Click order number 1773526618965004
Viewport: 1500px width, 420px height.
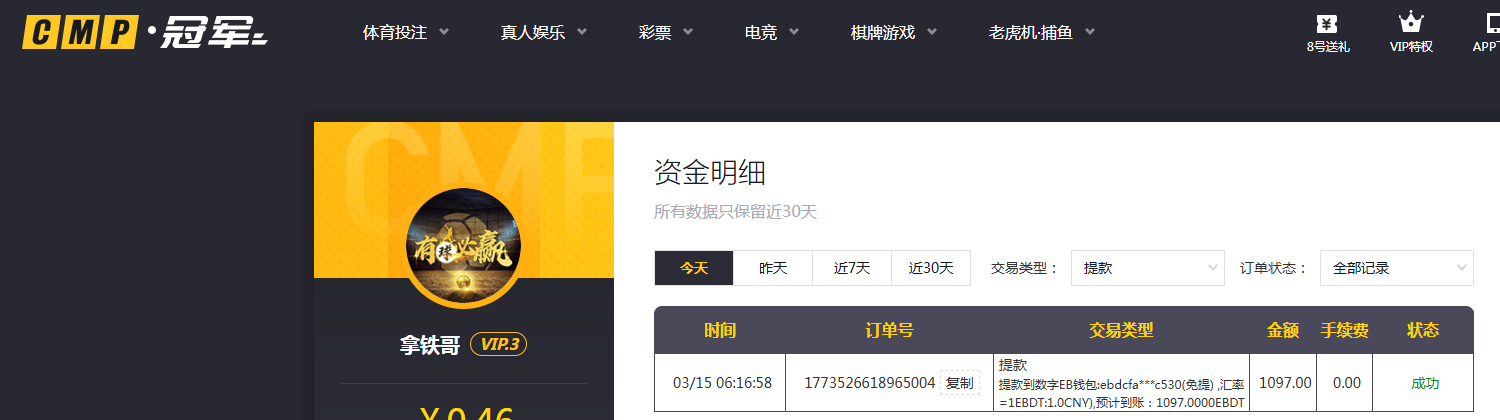[x=870, y=383]
